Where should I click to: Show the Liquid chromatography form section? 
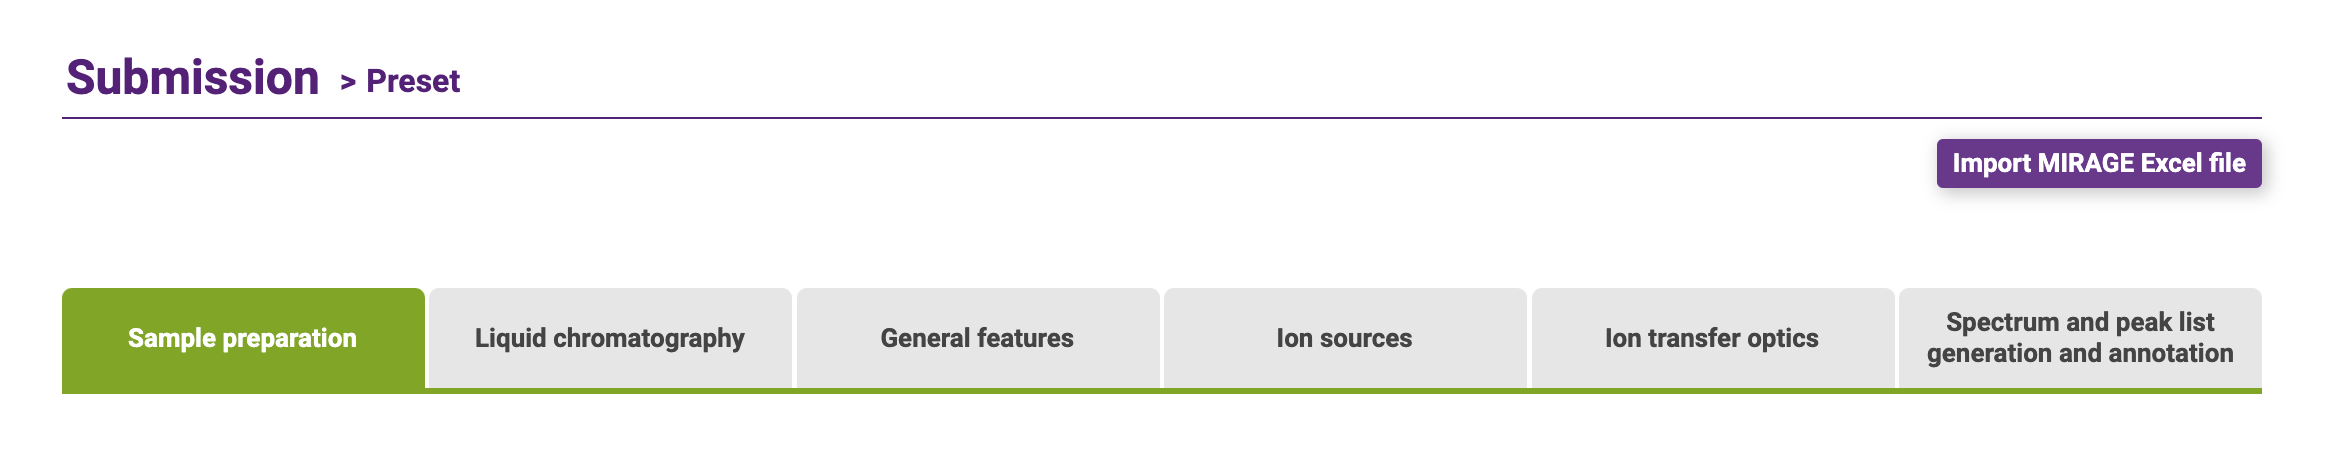click(x=610, y=338)
